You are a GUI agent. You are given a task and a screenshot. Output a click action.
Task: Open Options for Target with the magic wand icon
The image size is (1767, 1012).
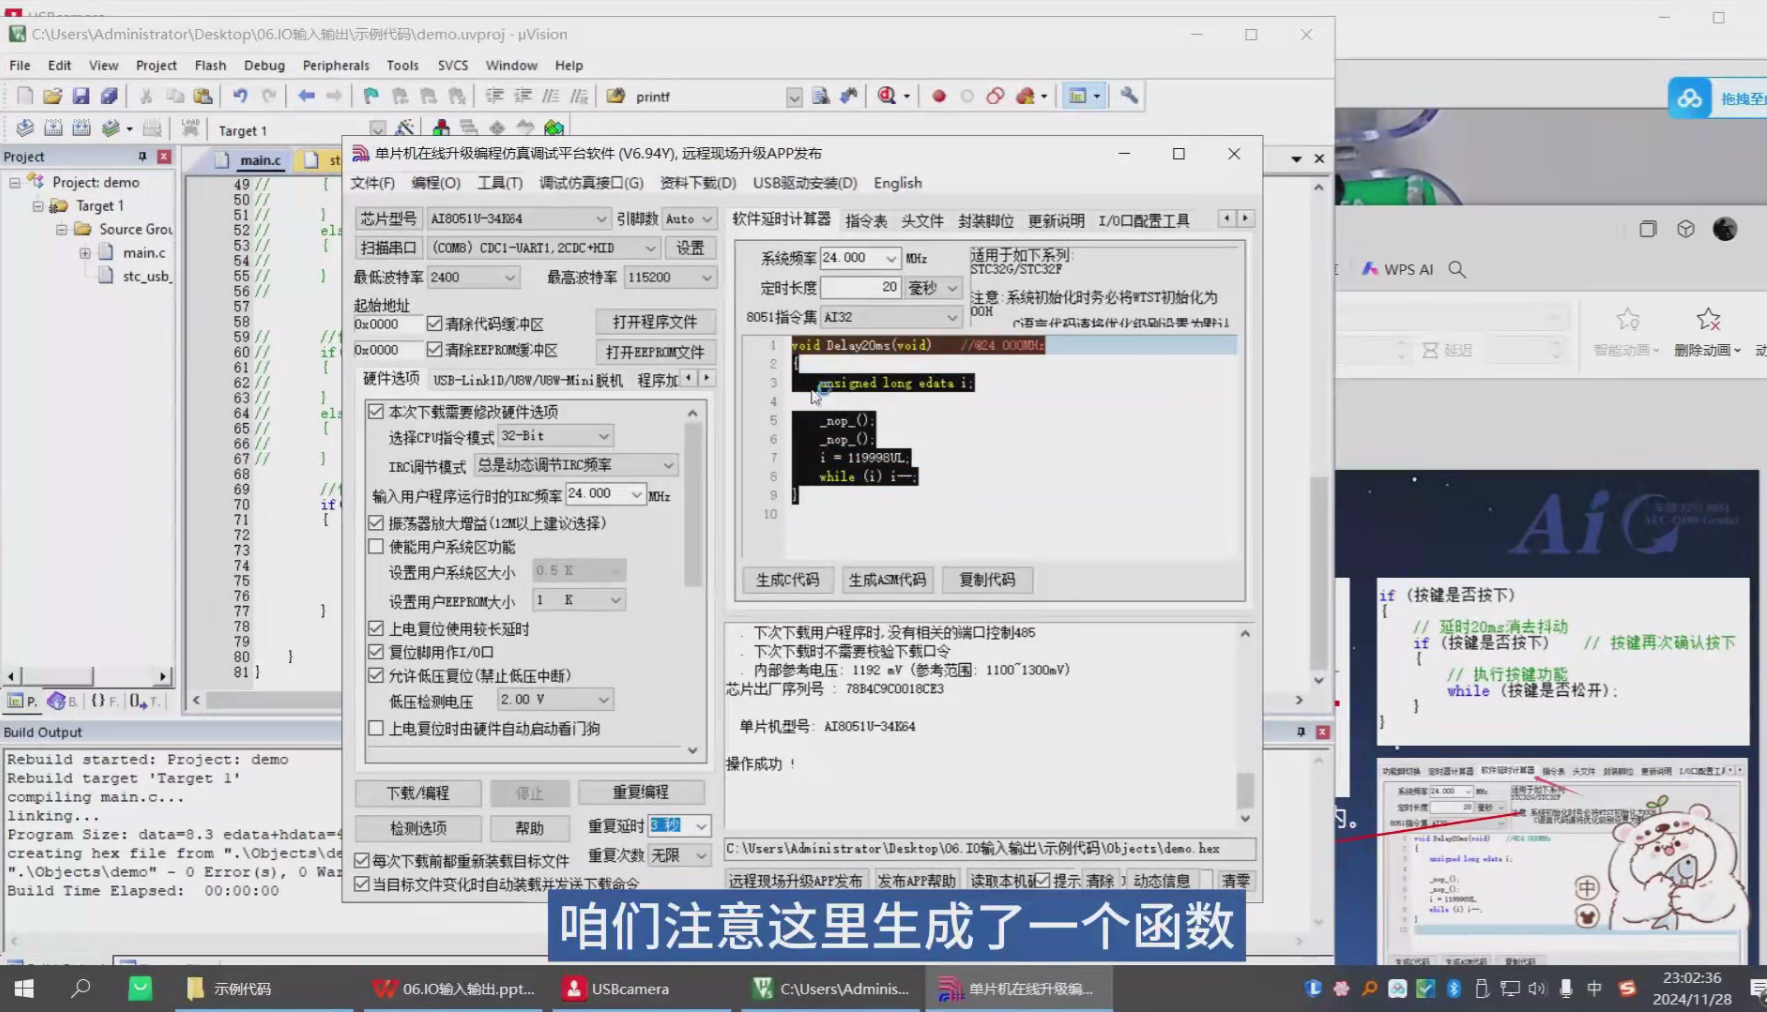click(x=404, y=129)
